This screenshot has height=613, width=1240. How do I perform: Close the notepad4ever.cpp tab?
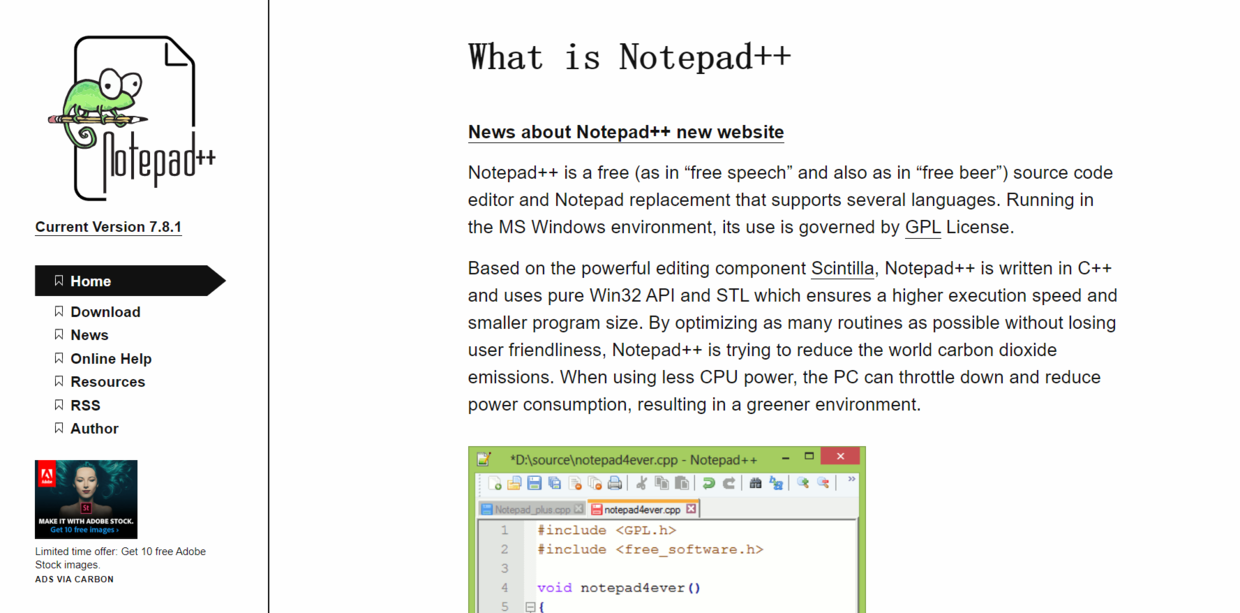pos(691,508)
